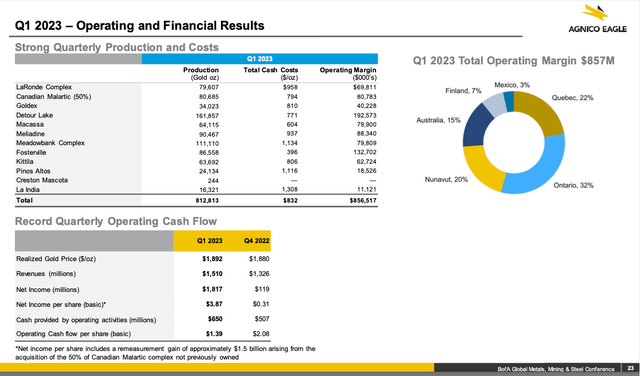Click the remeasurement gain footnote text
Viewport: 640px width, 376px height.
point(165,353)
